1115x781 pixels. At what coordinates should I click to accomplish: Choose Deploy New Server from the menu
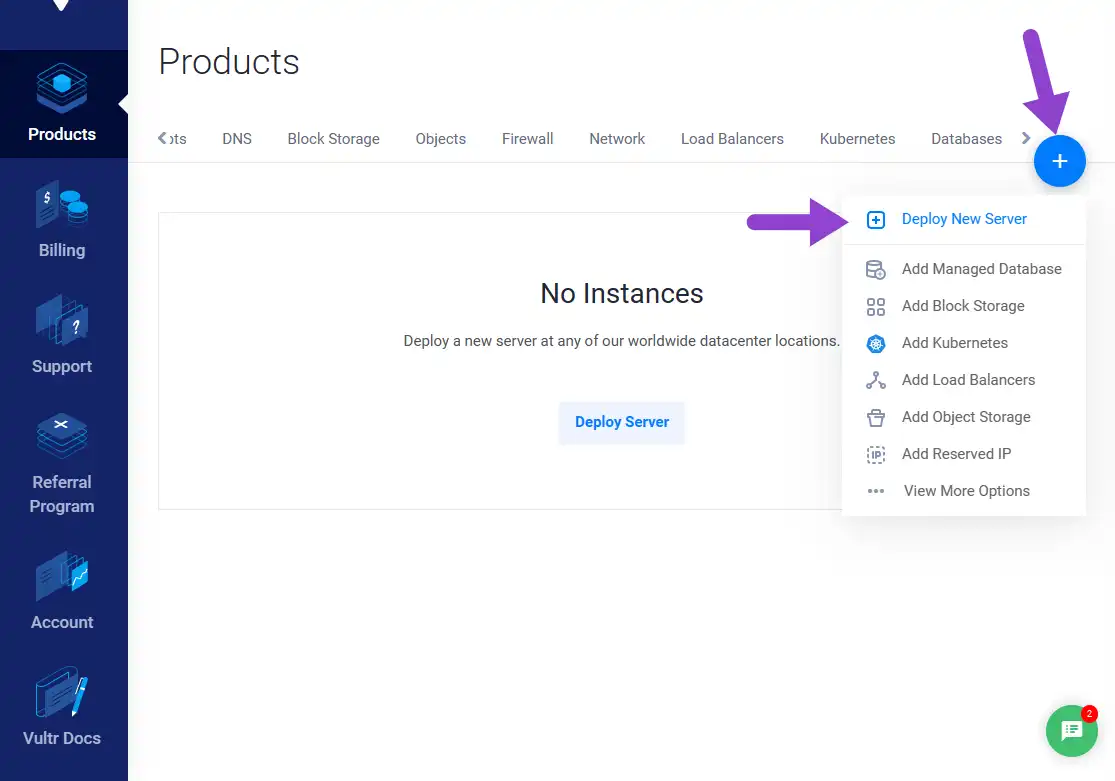point(964,219)
